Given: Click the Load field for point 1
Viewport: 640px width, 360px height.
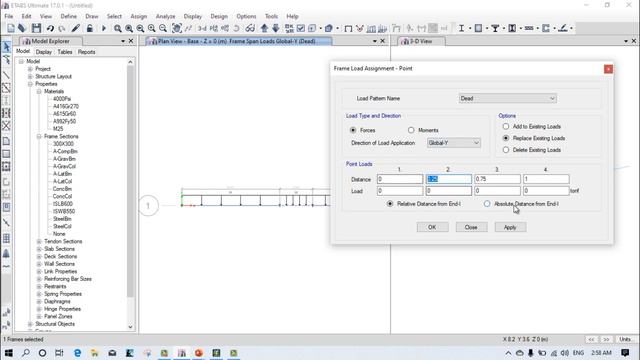Looking at the screenshot, I should pos(400,191).
